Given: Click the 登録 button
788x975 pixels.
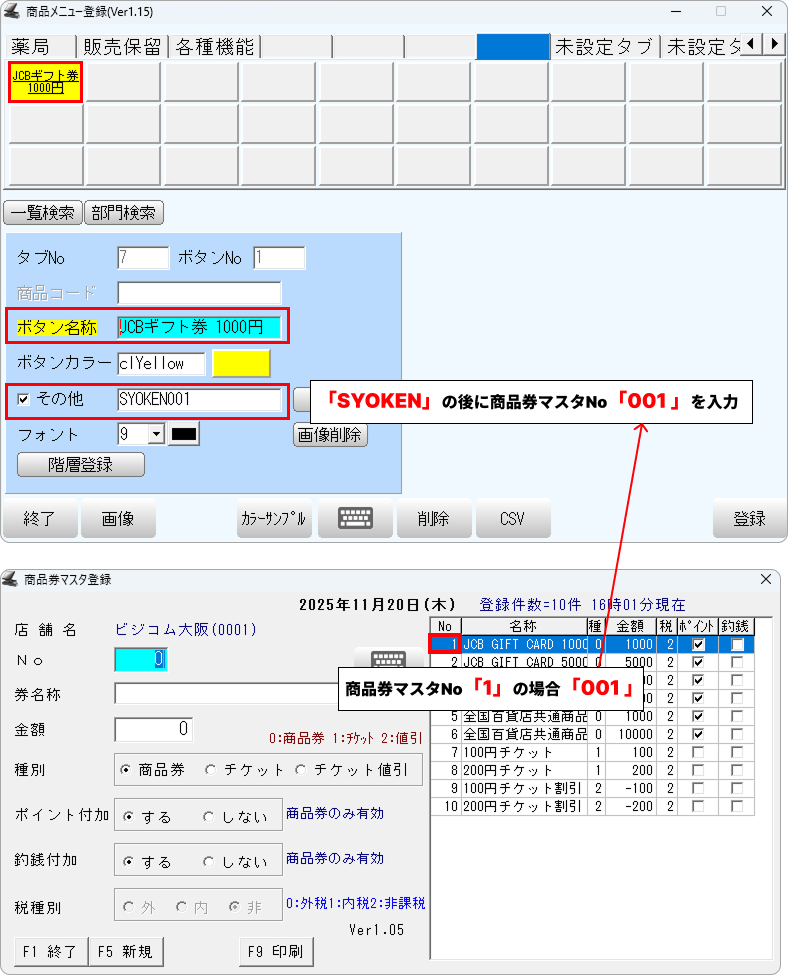Looking at the screenshot, I should (x=749, y=518).
